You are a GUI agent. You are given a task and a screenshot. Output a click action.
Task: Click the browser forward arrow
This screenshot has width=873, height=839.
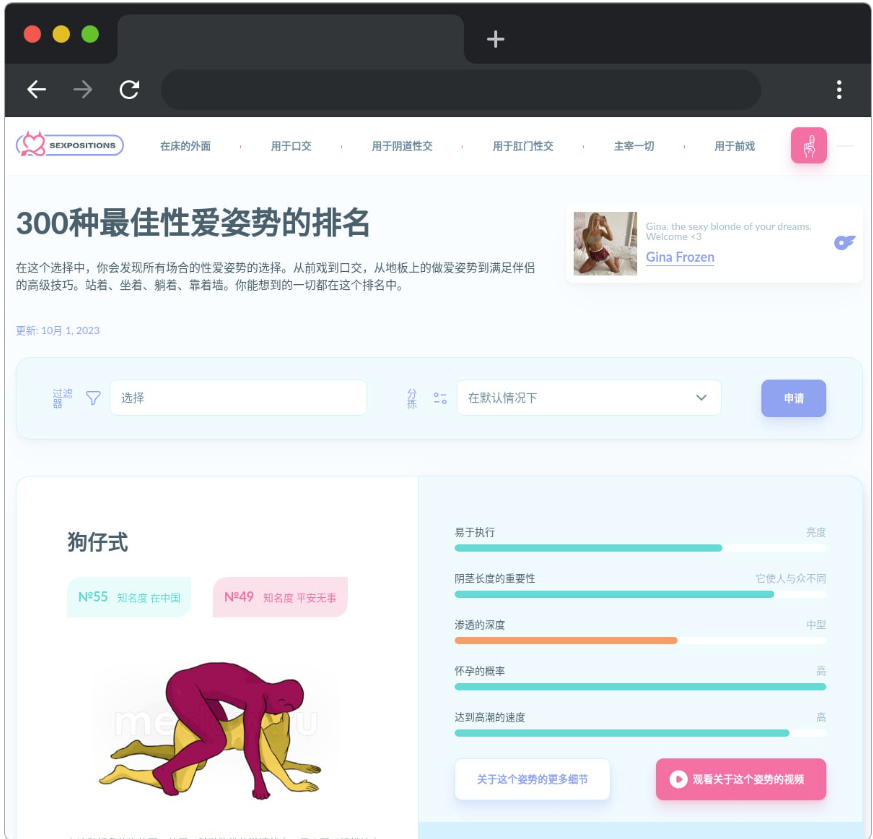click(x=83, y=90)
